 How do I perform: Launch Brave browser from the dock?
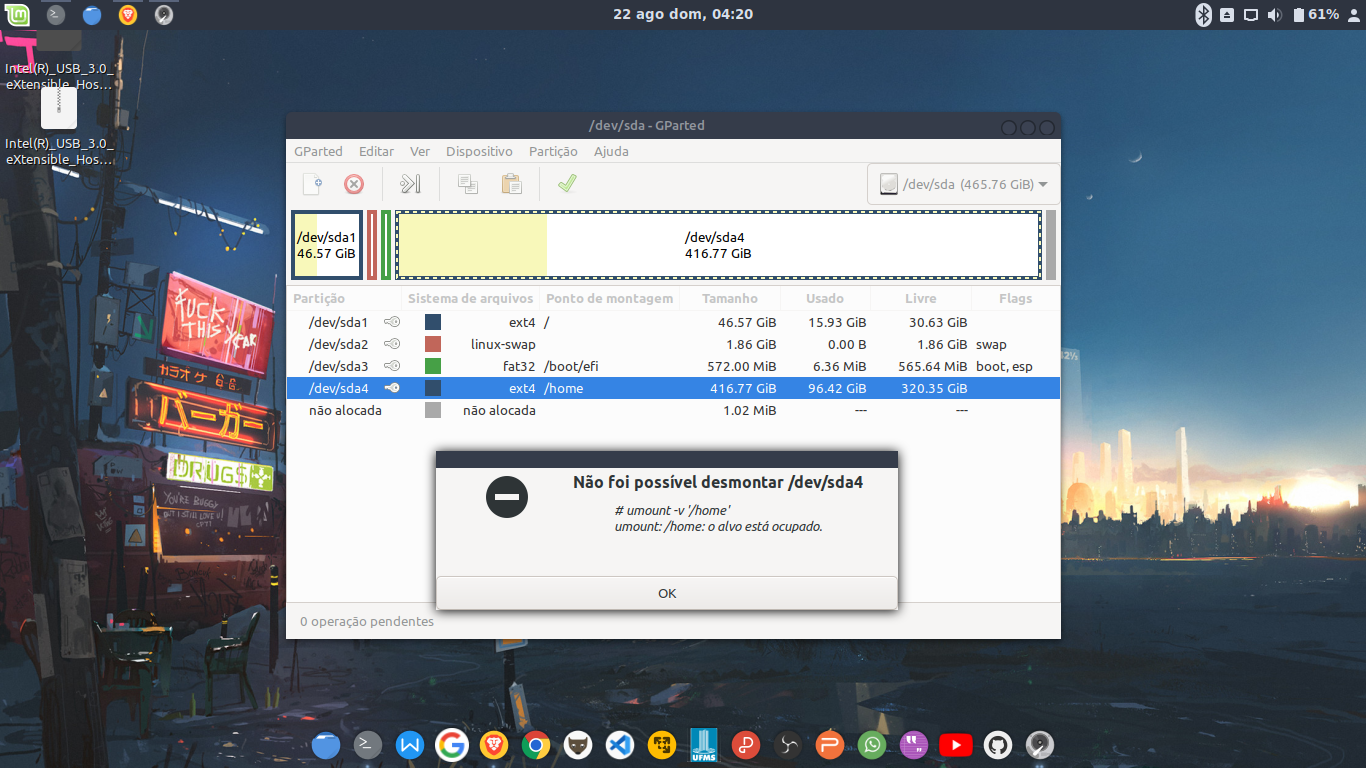(x=494, y=745)
